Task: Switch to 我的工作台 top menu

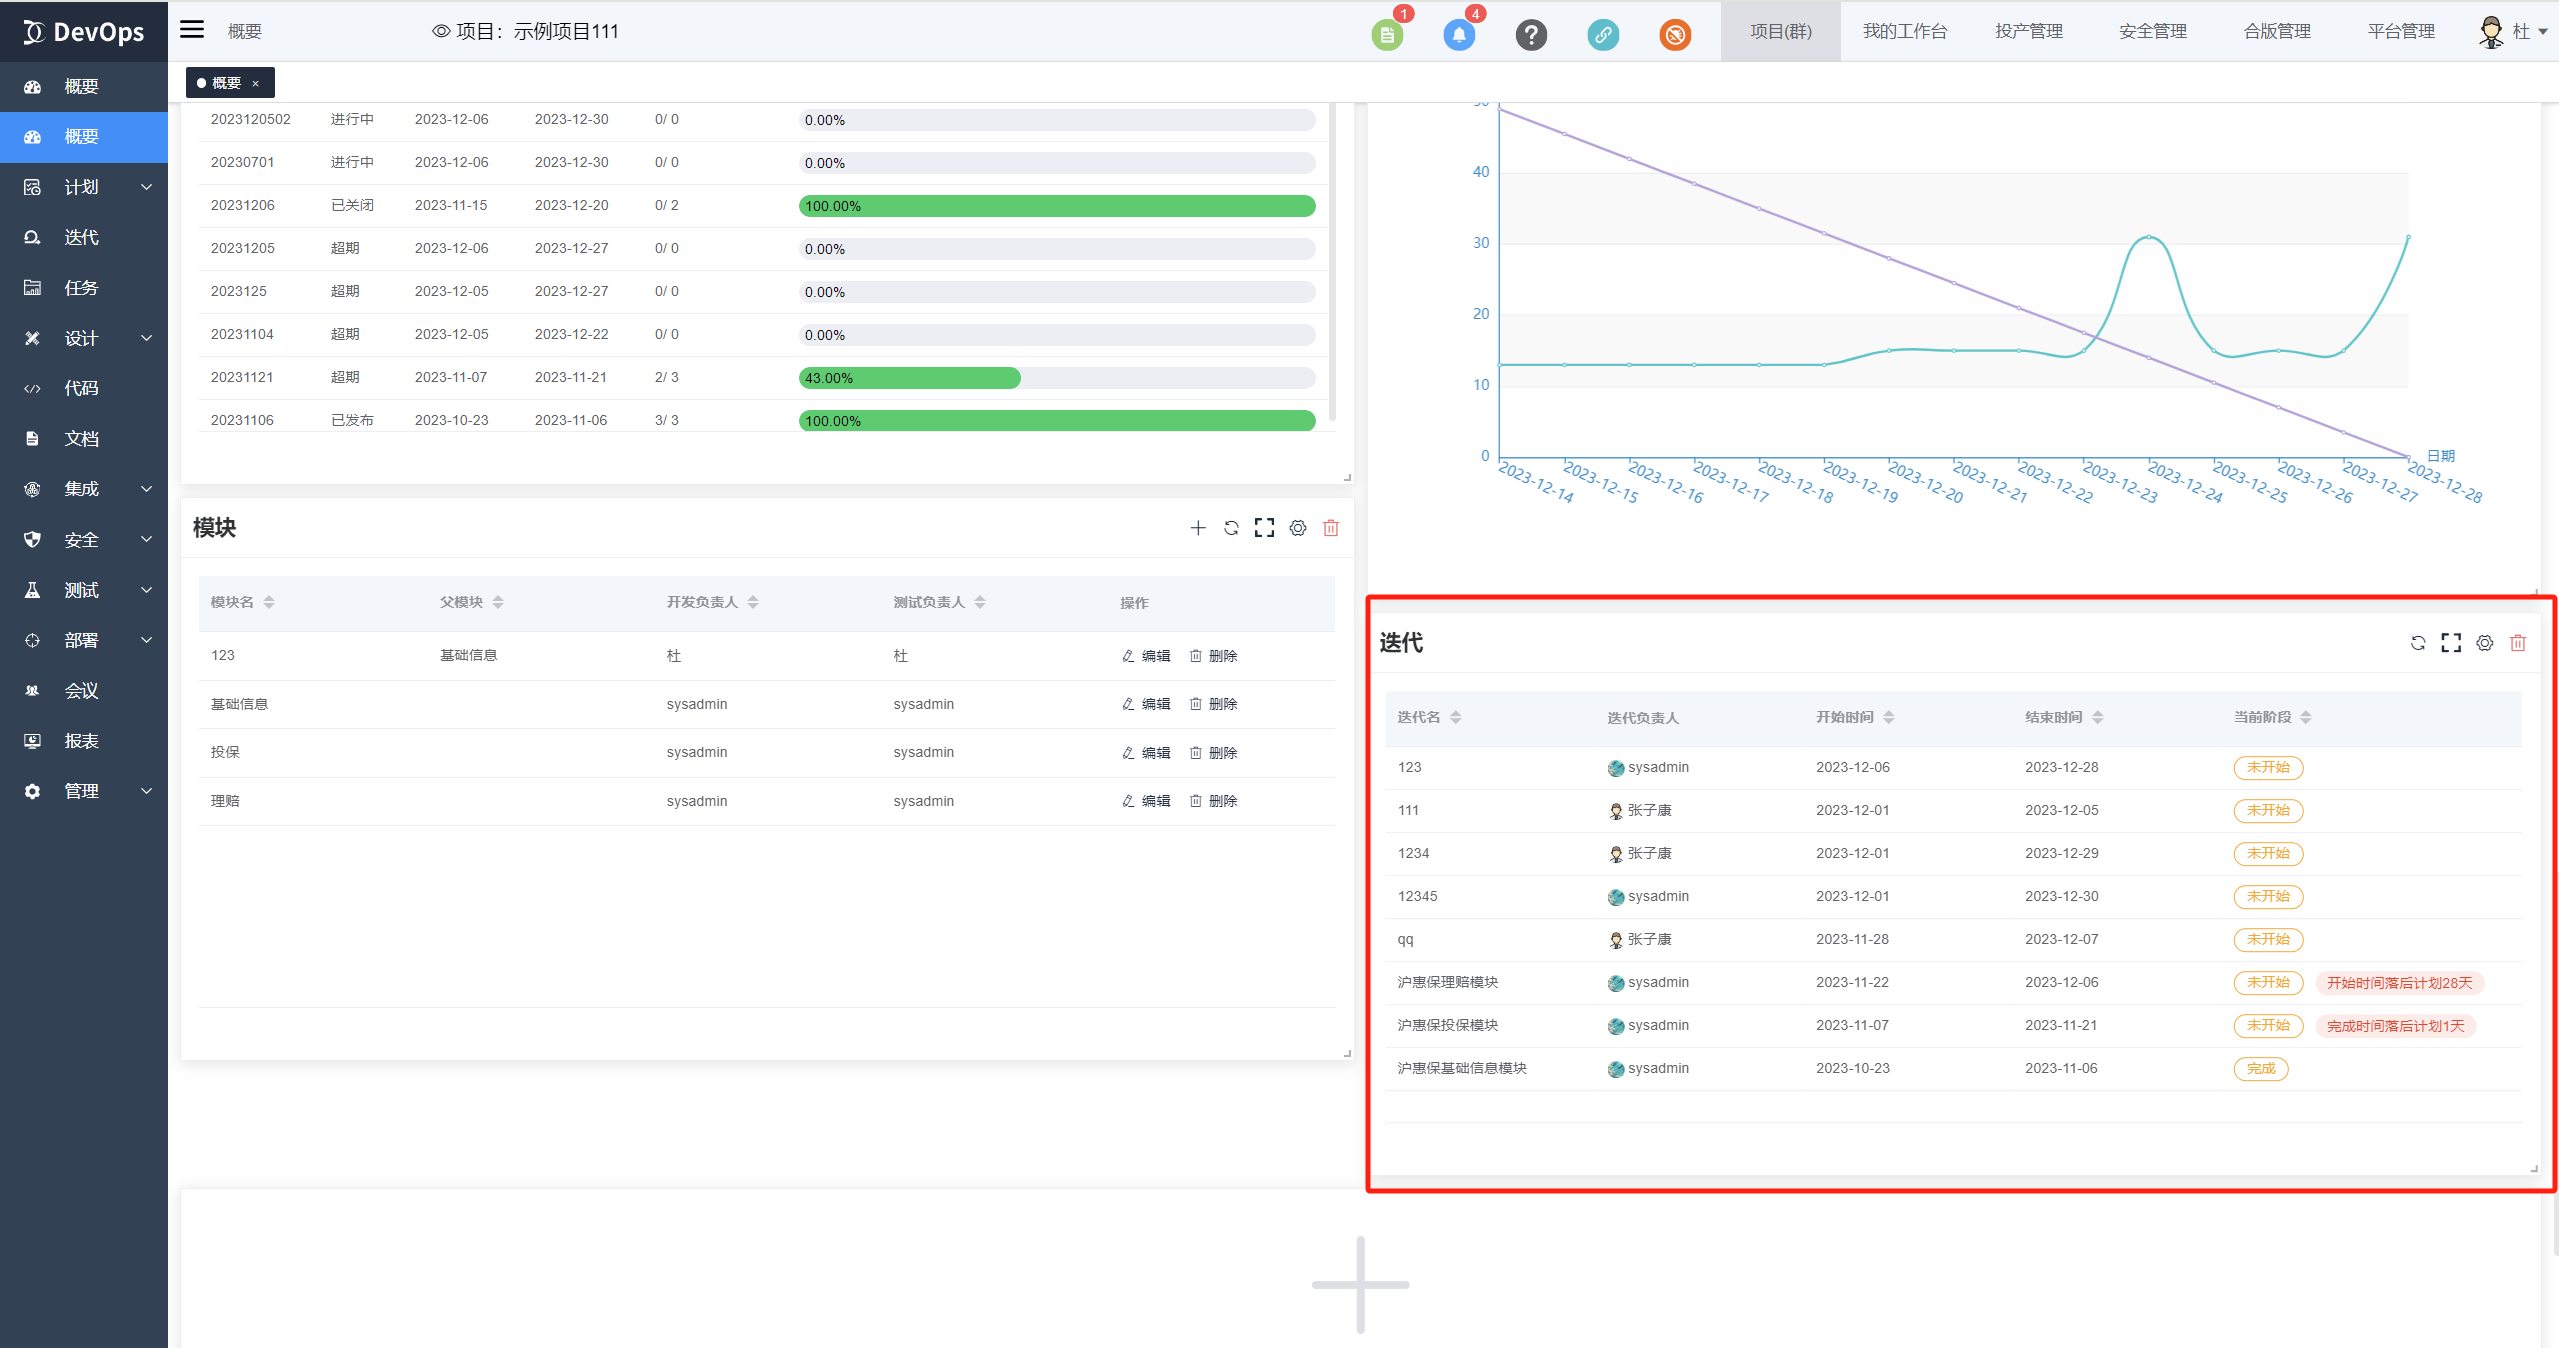Action: pos(1904,31)
